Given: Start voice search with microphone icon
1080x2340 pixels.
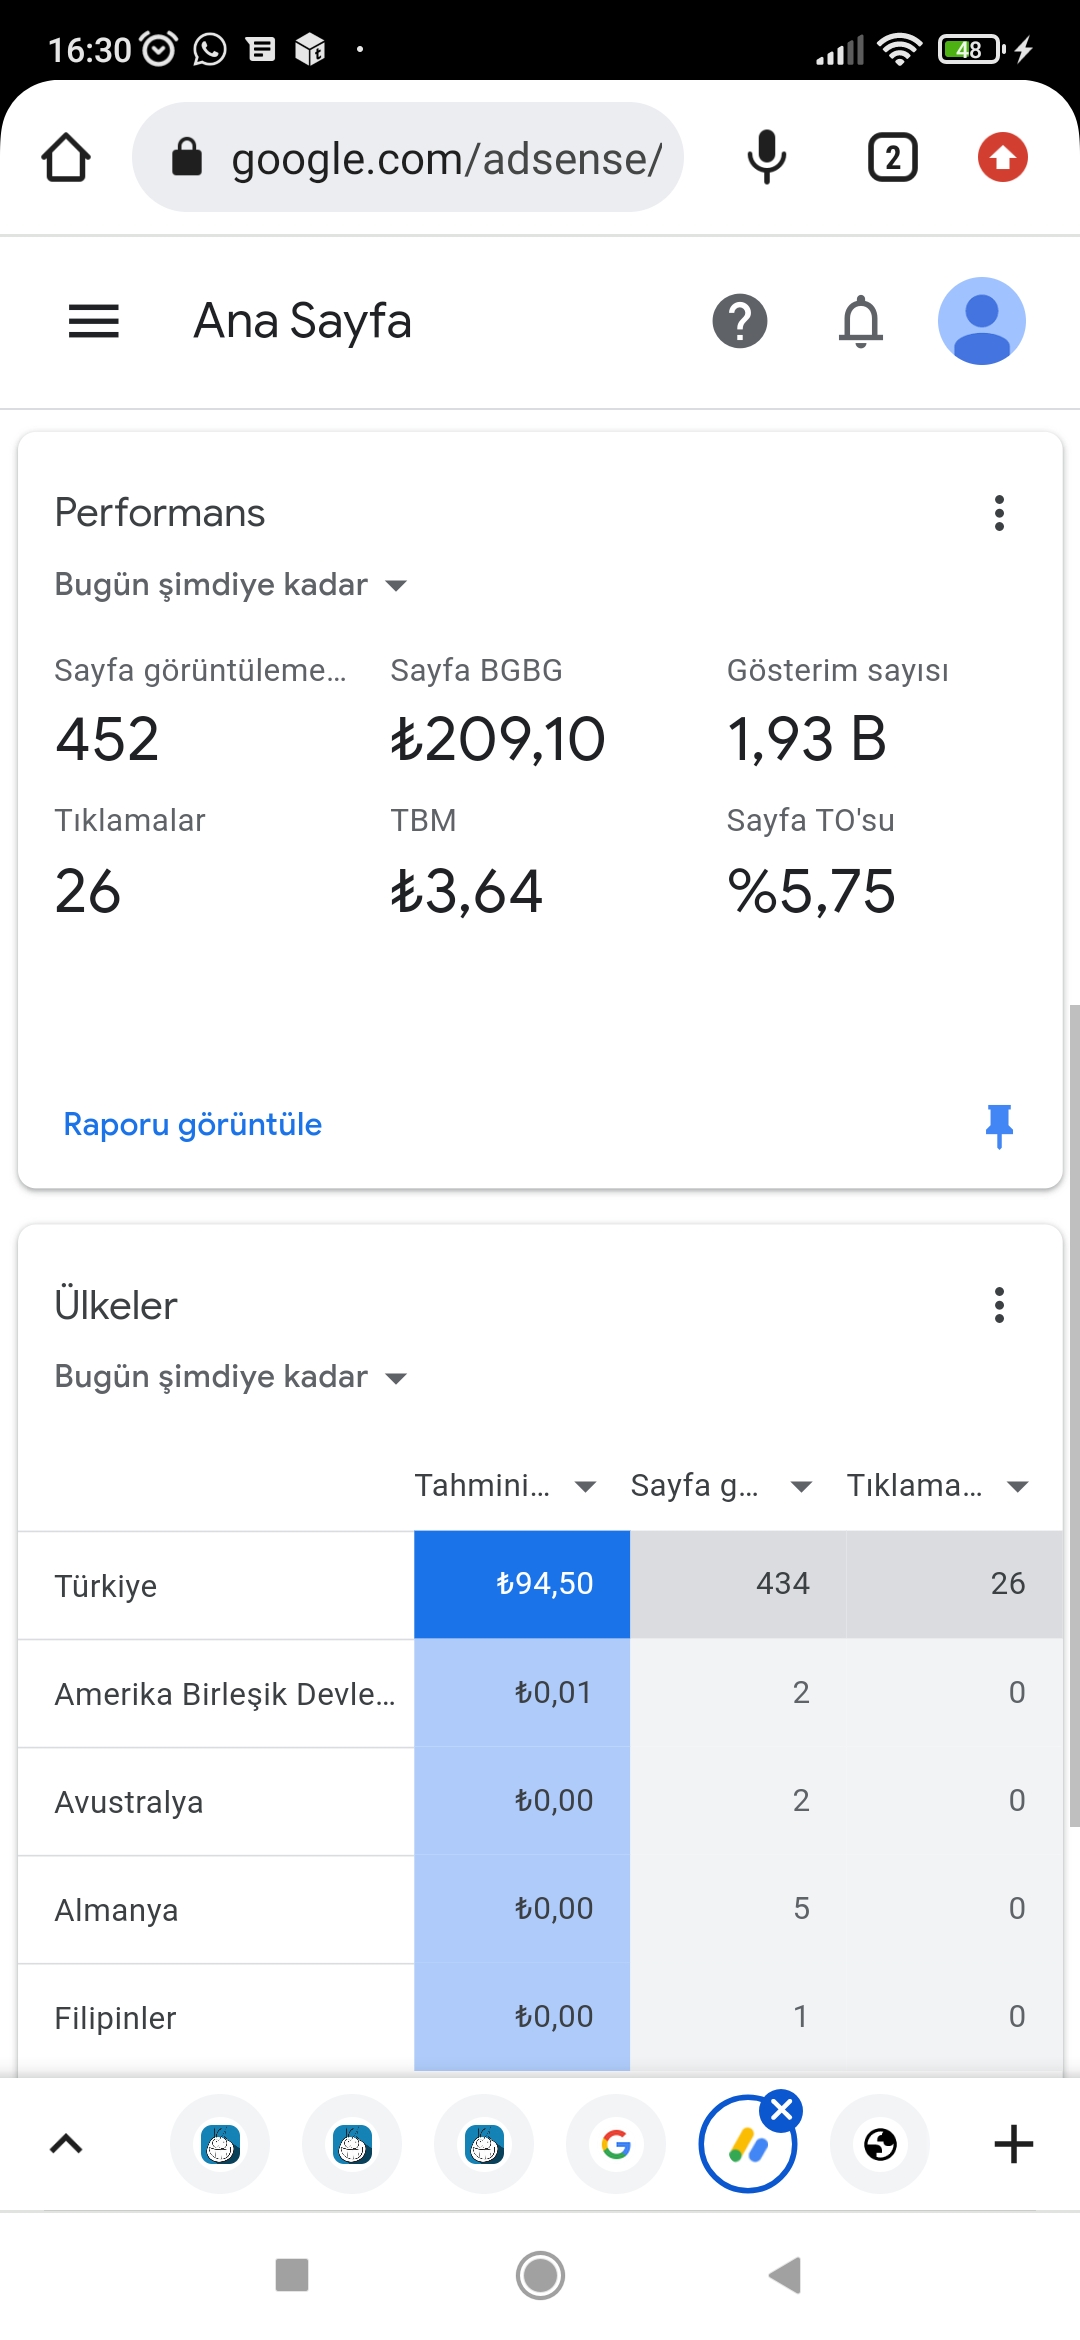Looking at the screenshot, I should (767, 157).
